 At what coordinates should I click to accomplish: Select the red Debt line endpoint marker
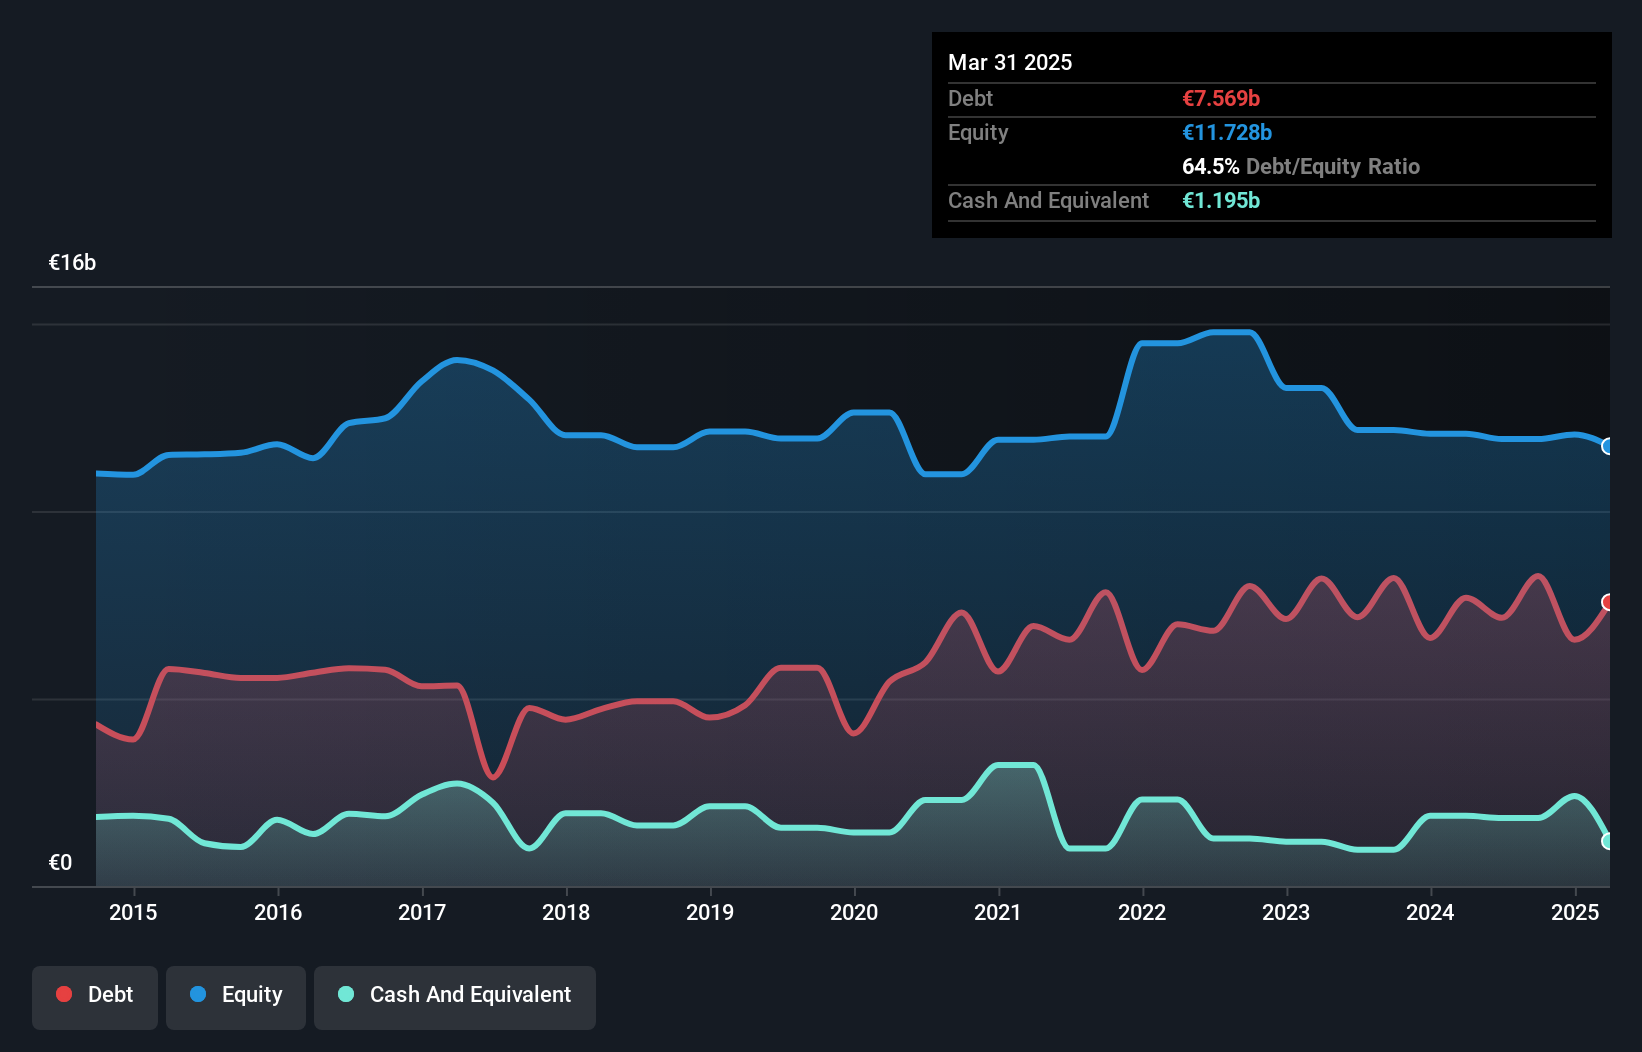(x=1608, y=602)
